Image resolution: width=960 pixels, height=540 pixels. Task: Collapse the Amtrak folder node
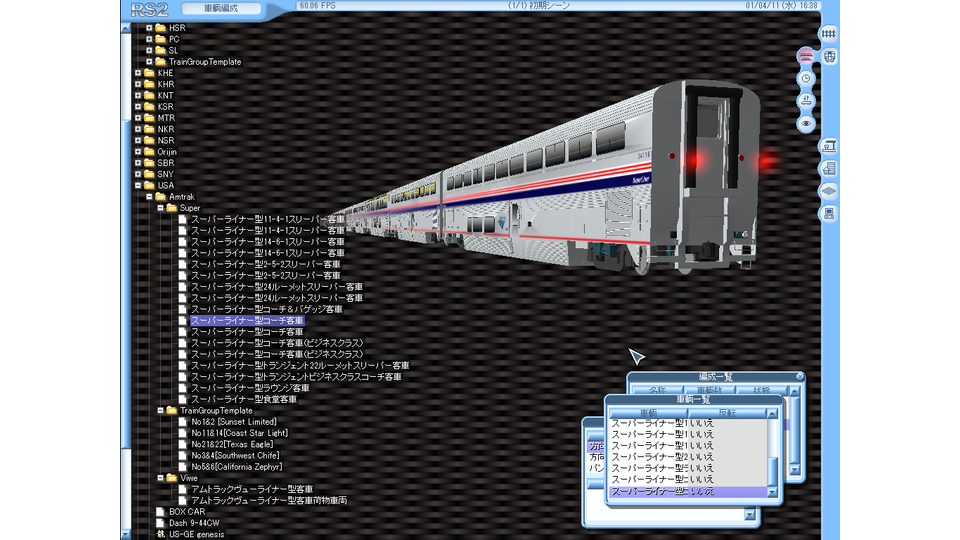coord(149,197)
